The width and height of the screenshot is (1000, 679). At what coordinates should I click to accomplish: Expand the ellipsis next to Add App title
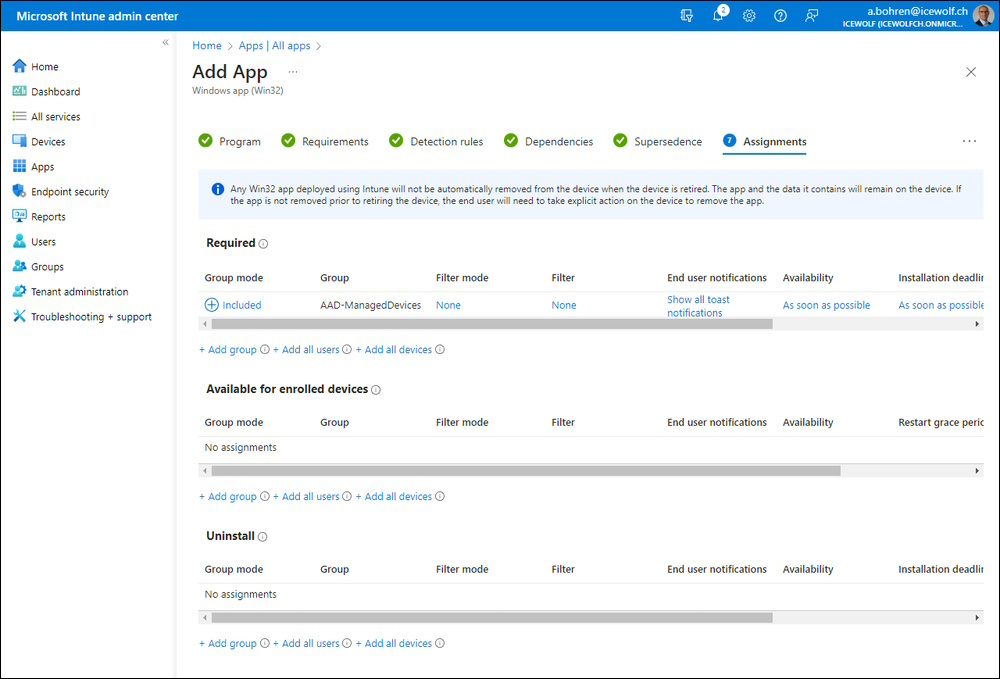pos(293,72)
